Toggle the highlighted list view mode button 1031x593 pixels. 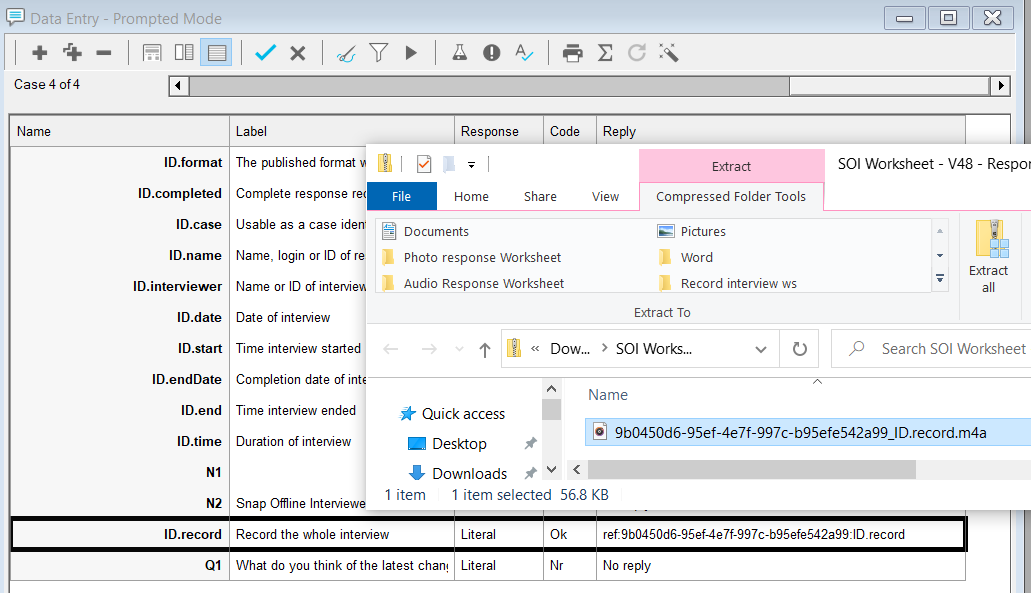(x=216, y=53)
